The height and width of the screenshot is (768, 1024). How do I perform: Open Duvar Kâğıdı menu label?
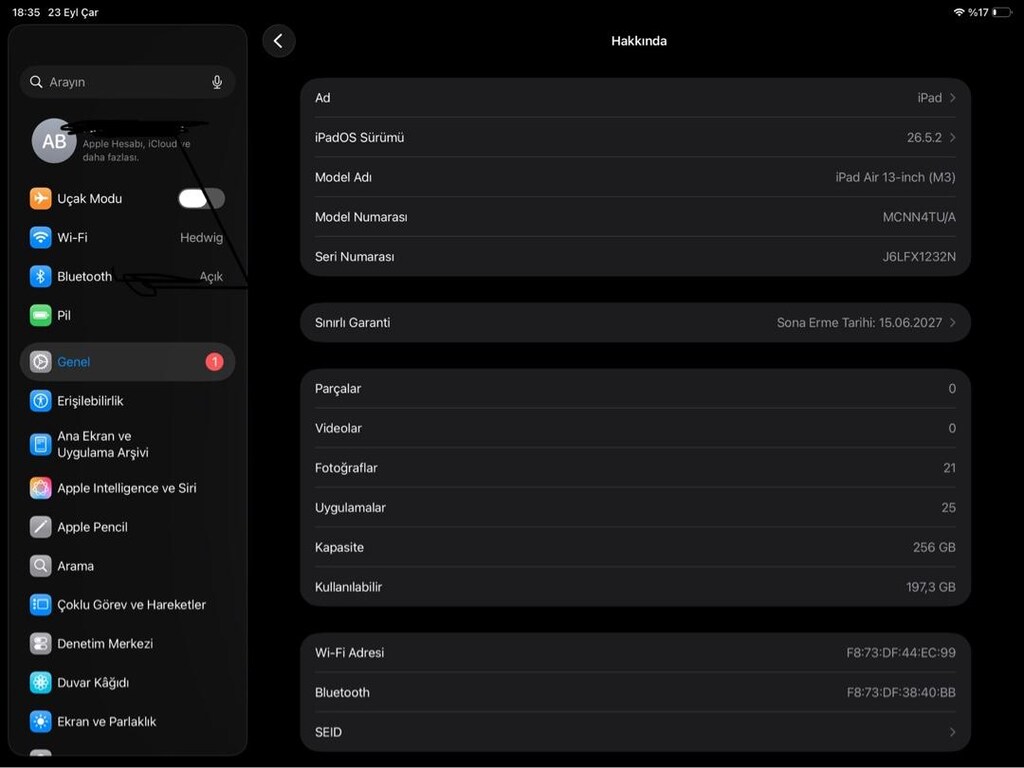(x=93, y=682)
